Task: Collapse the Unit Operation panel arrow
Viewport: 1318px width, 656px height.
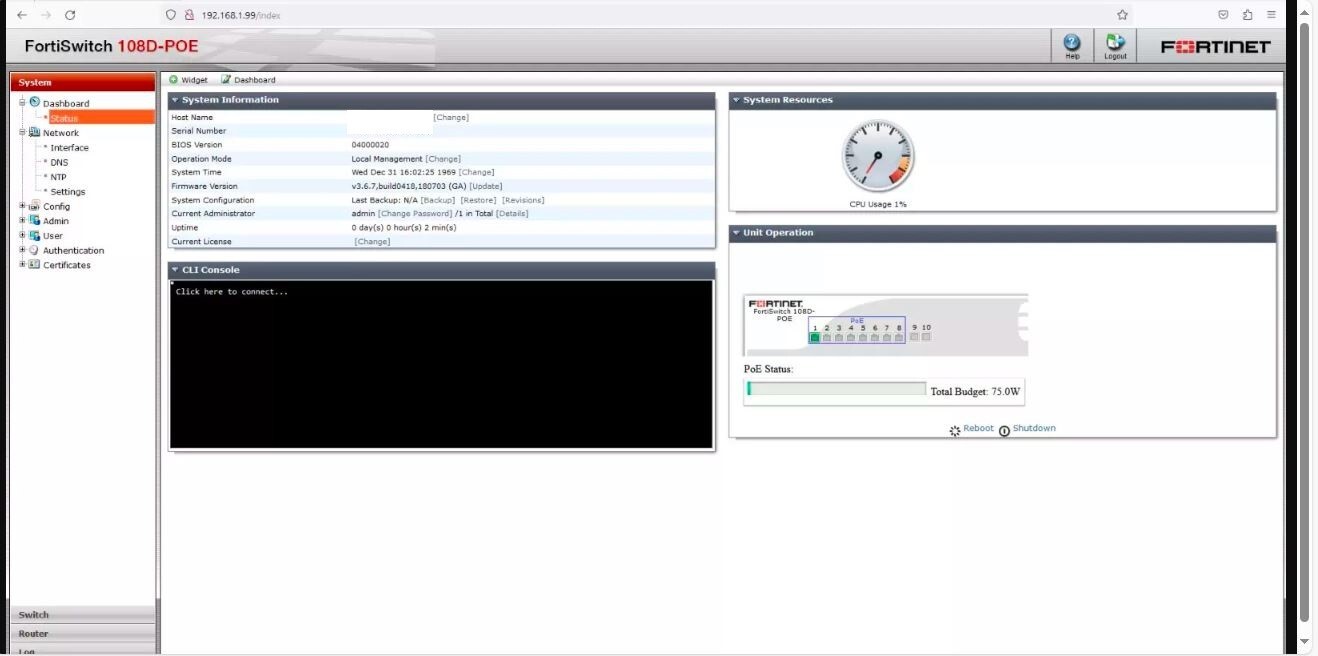Action: click(x=736, y=233)
